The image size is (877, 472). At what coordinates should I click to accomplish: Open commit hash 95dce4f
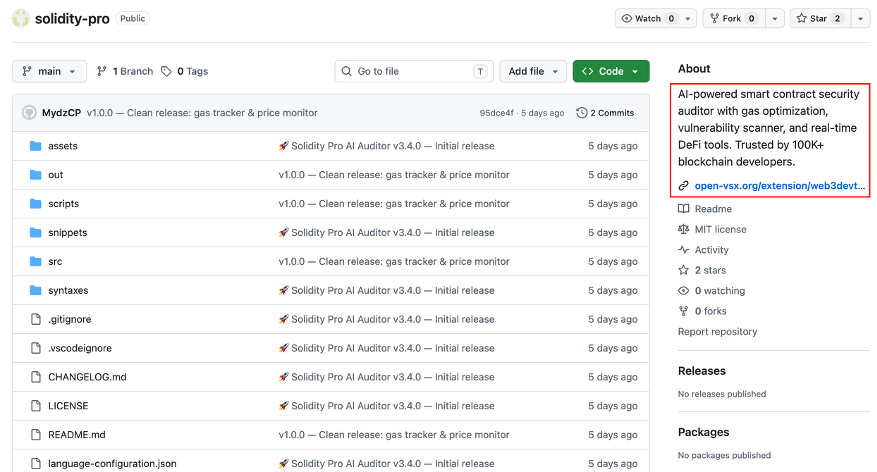(496, 113)
